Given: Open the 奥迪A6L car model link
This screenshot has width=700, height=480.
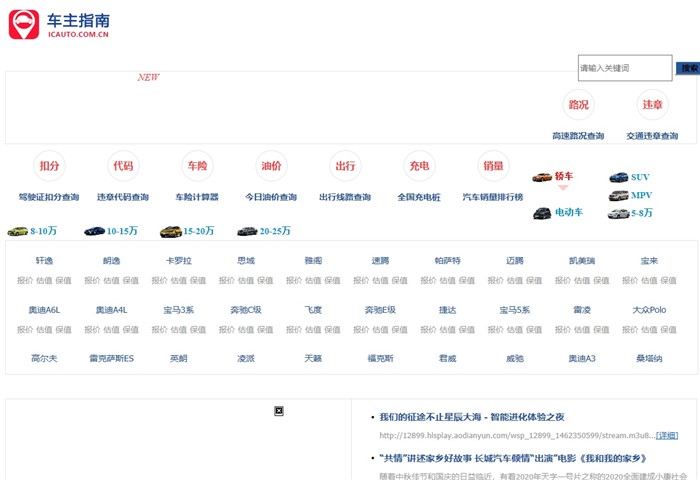Looking at the screenshot, I should point(44,309).
